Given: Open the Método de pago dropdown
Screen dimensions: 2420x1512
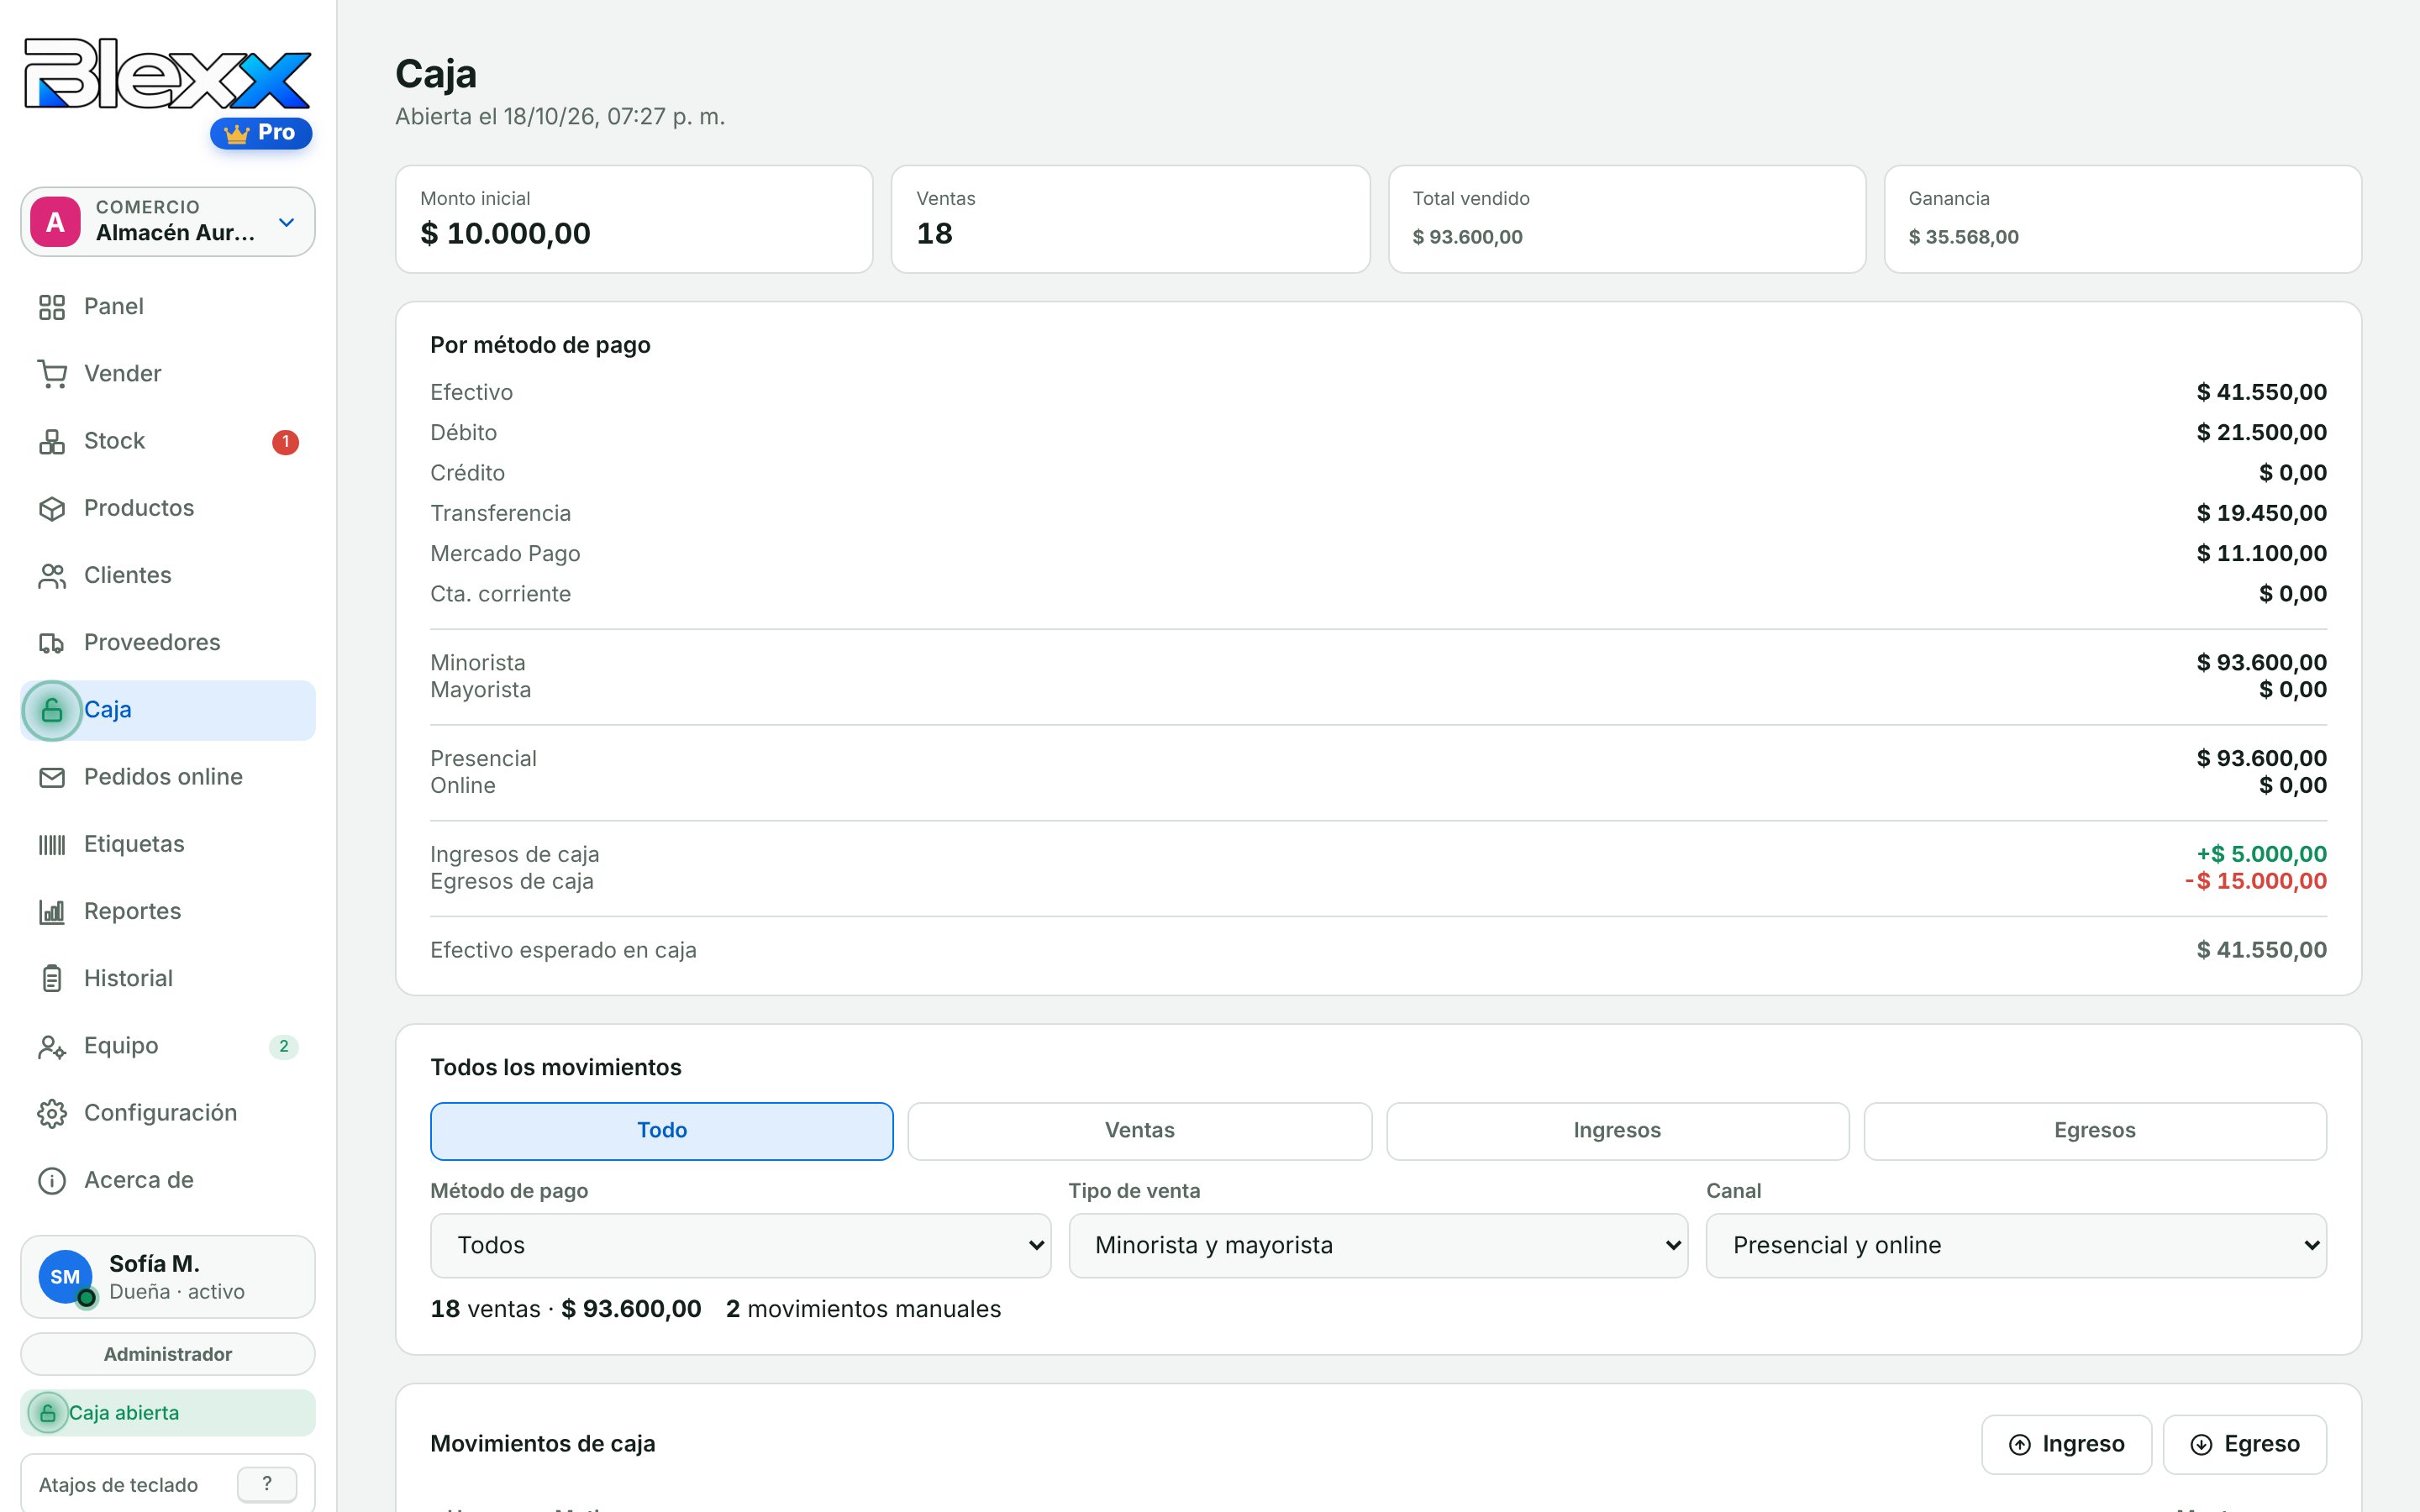Looking at the screenshot, I should coord(740,1245).
